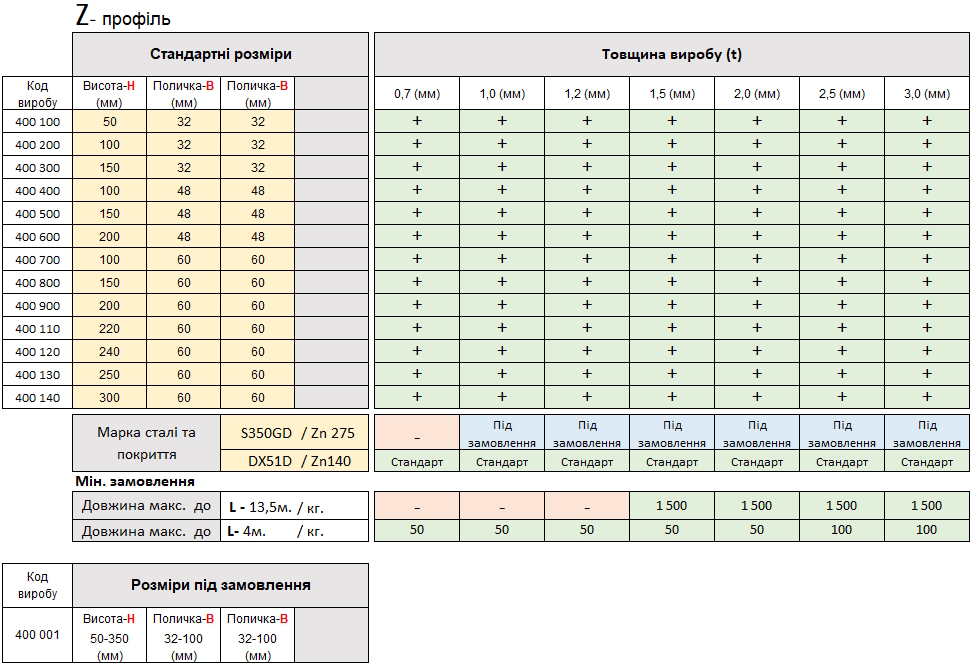Viewport: 975px width, 665px height.
Task: Click the '1,5 (мм)' thickness column header
Action: 672,94
